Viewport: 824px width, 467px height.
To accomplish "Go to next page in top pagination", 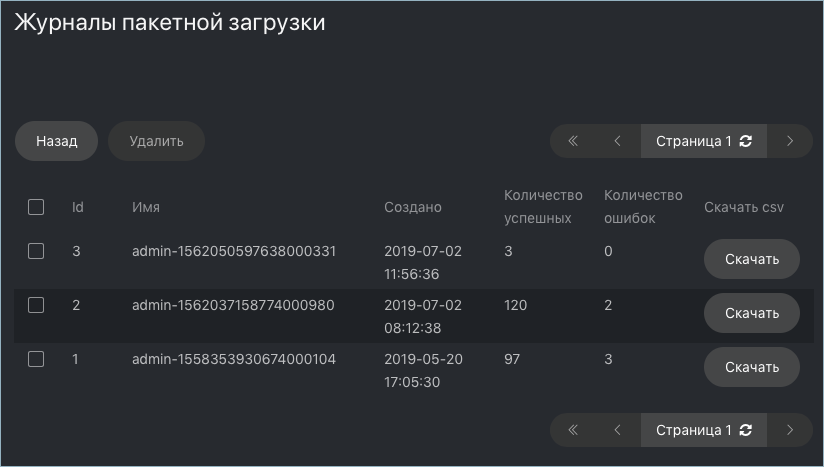I will click(x=790, y=141).
